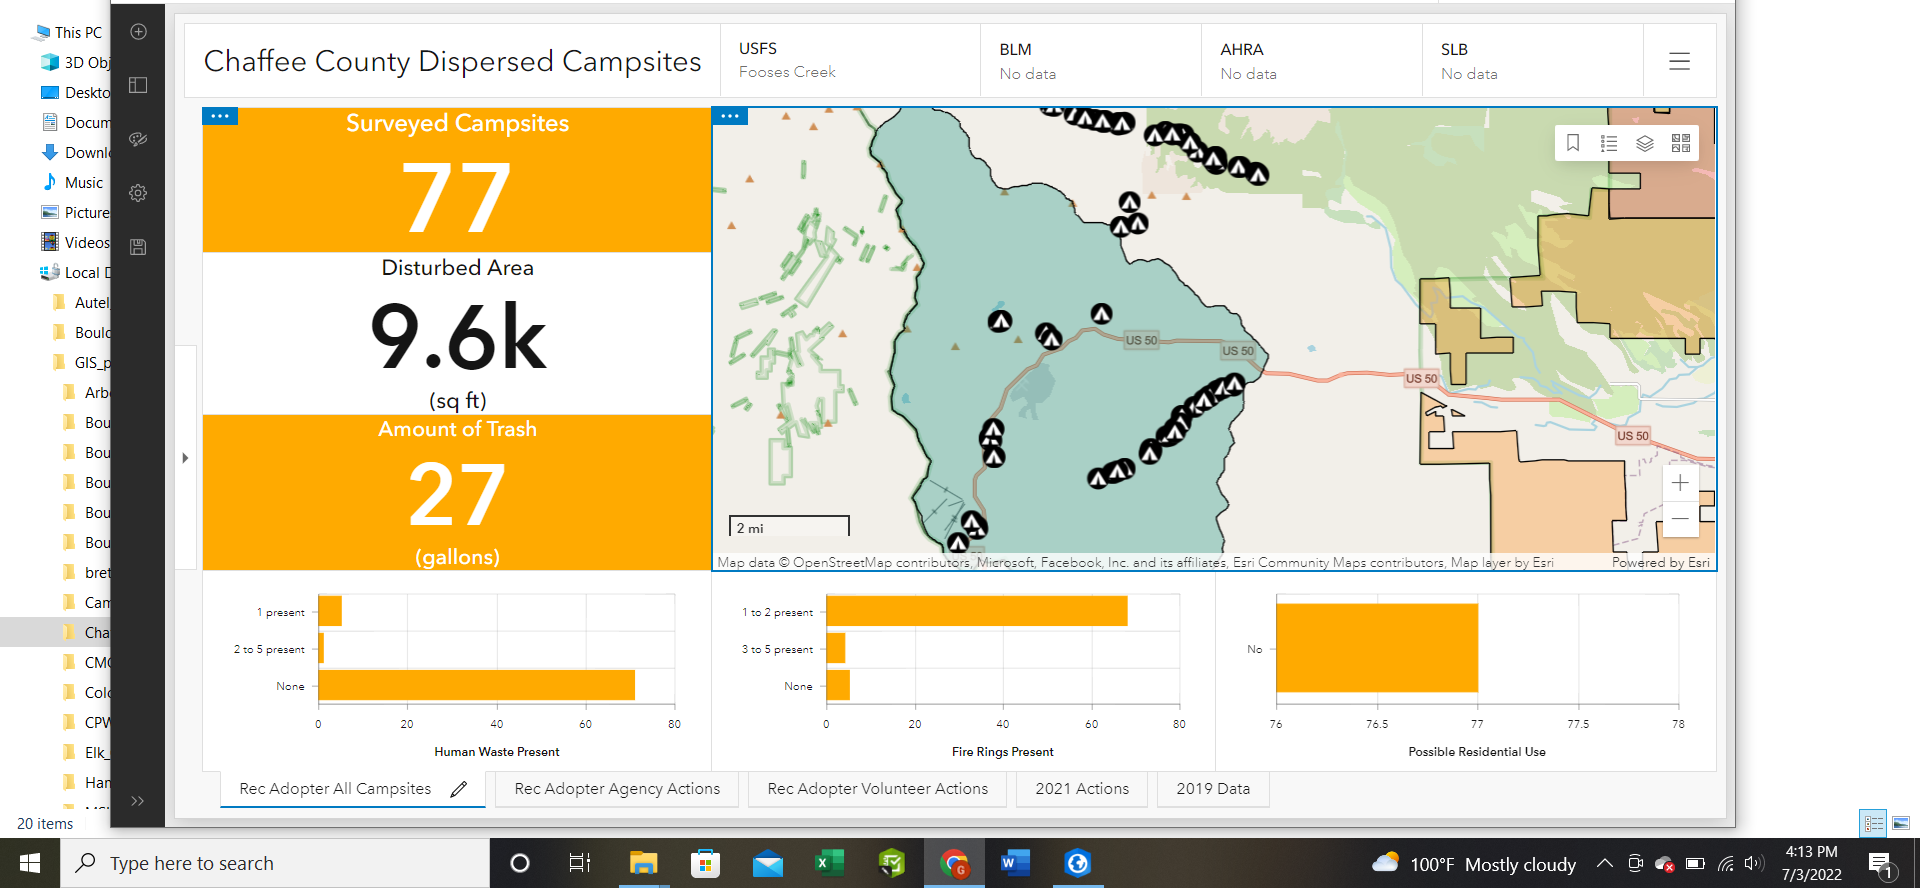
Task: Switch to Rec Adopter Agency Actions tab
Action: pos(617,789)
